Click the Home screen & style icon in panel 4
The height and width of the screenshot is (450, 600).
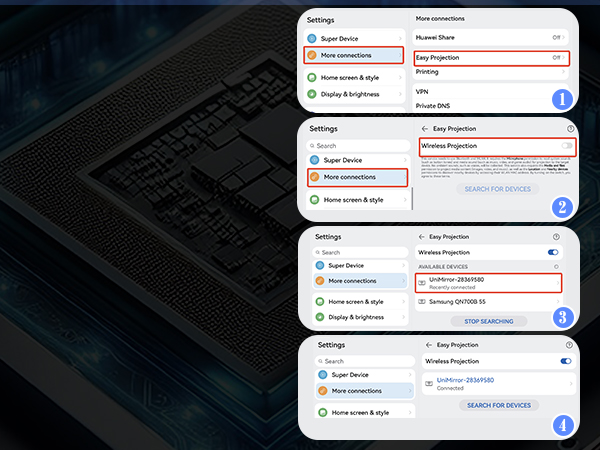(323, 411)
